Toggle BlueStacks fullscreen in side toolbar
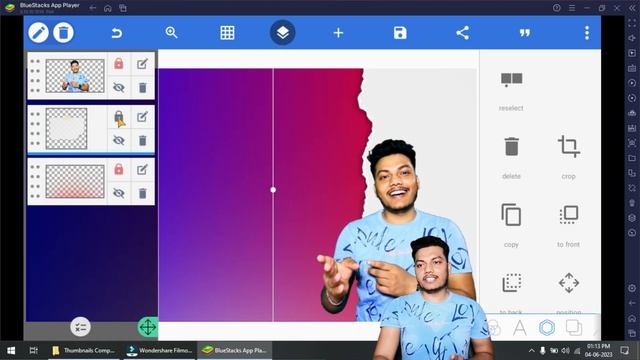This screenshot has height=360, width=640. coord(632,24)
